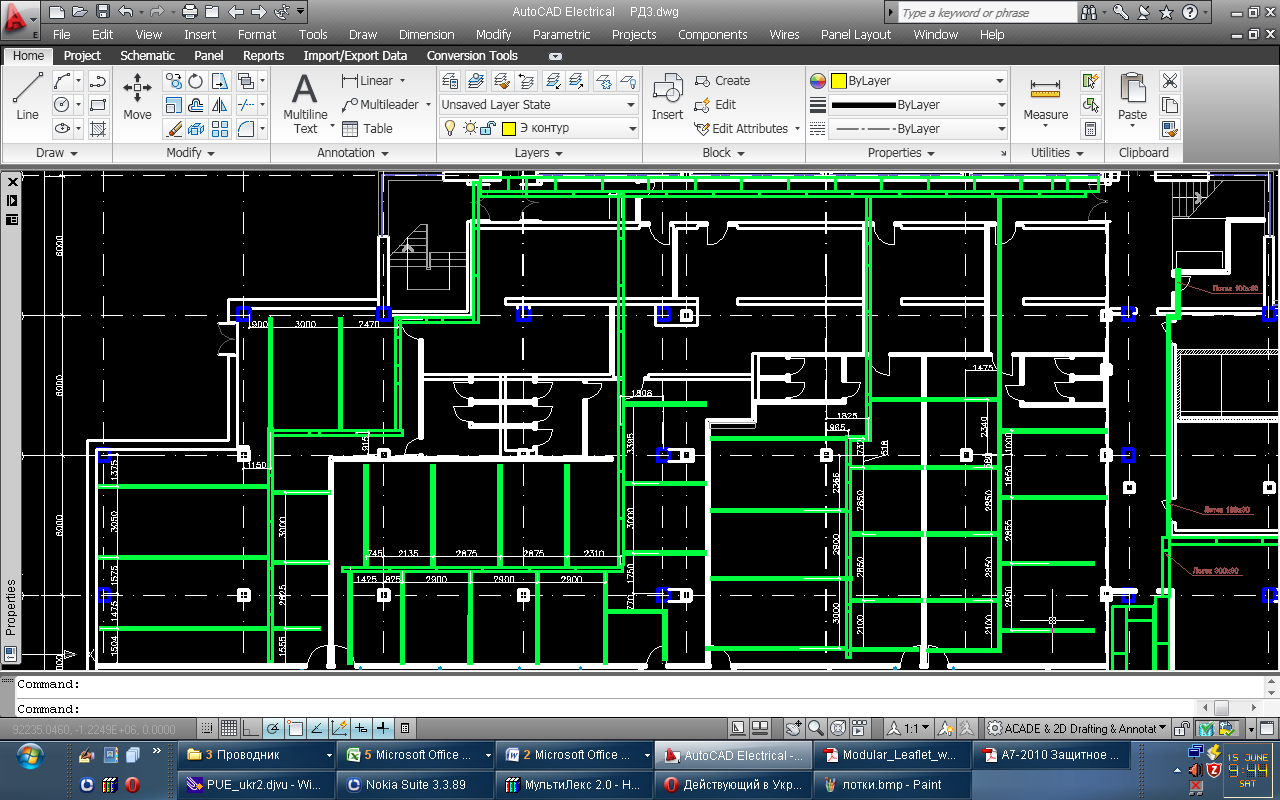The image size is (1280, 800).
Task: Open the Quick Calculator icon
Action: tap(1091, 129)
